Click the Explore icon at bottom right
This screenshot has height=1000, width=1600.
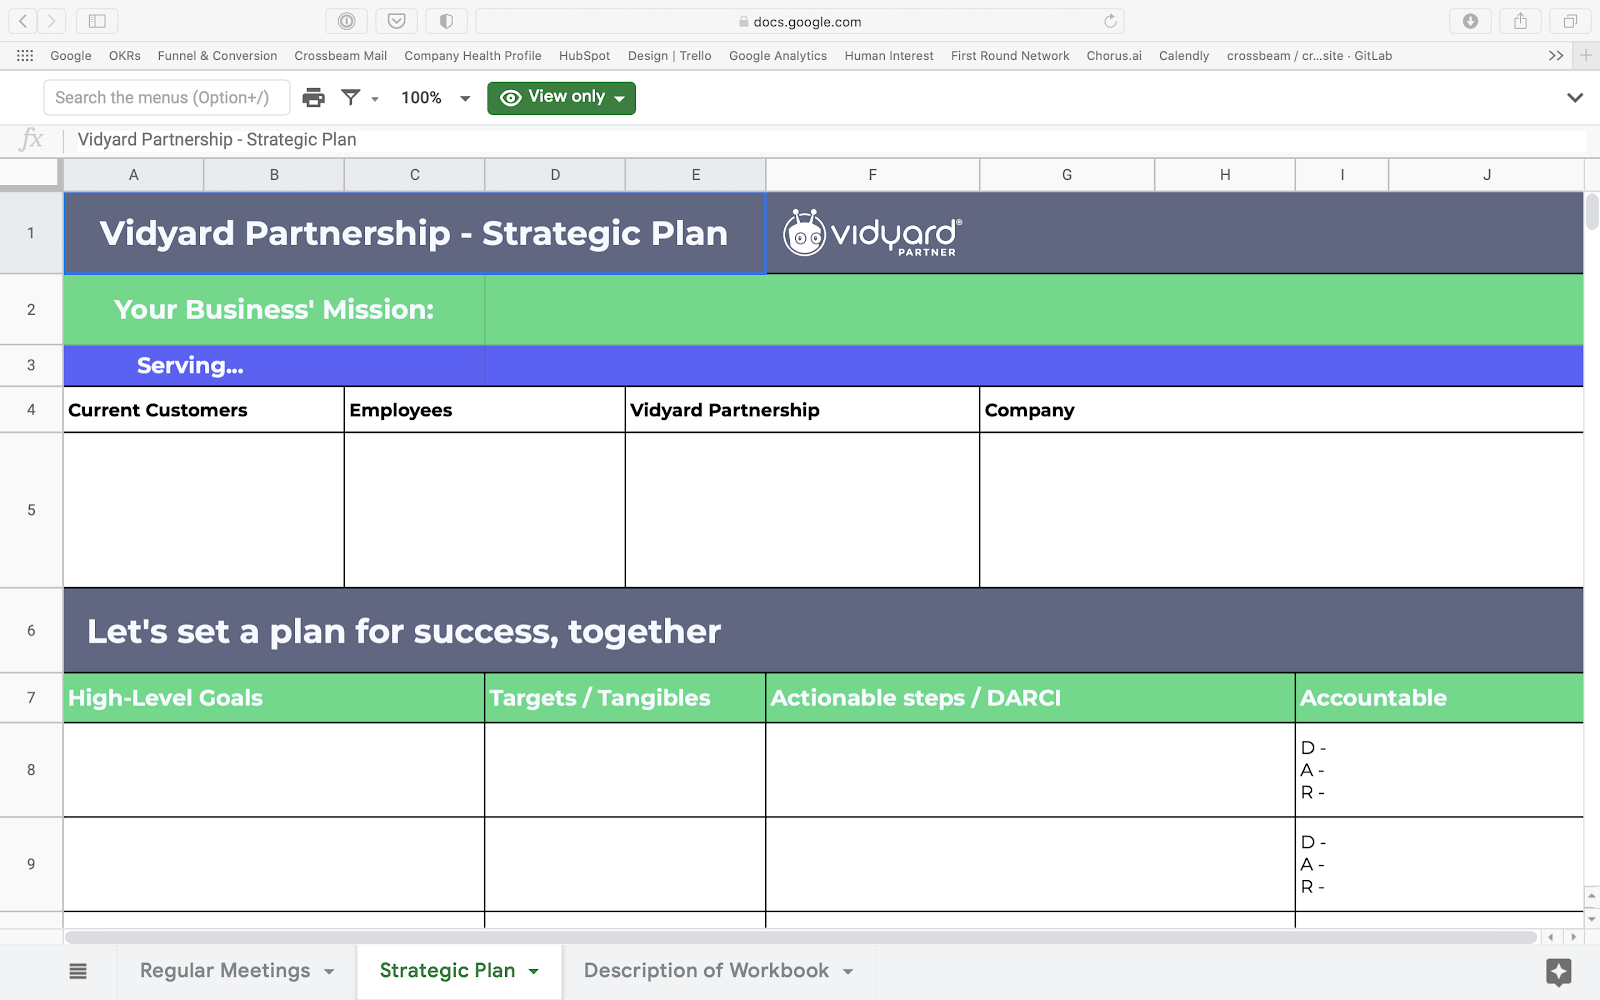pos(1558,972)
